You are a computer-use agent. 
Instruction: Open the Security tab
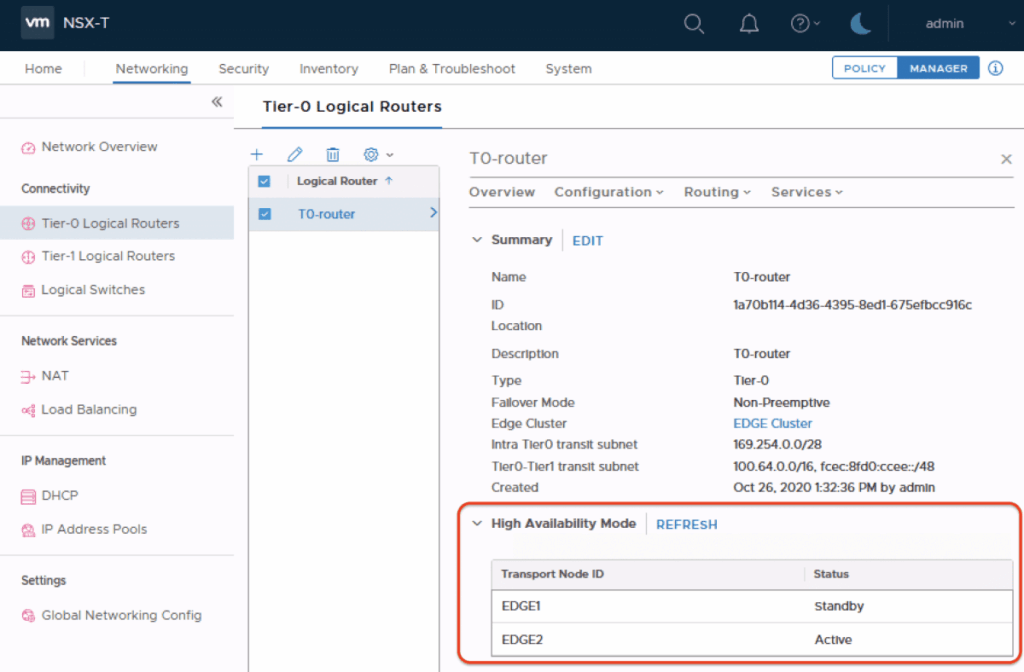coord(244,69)
